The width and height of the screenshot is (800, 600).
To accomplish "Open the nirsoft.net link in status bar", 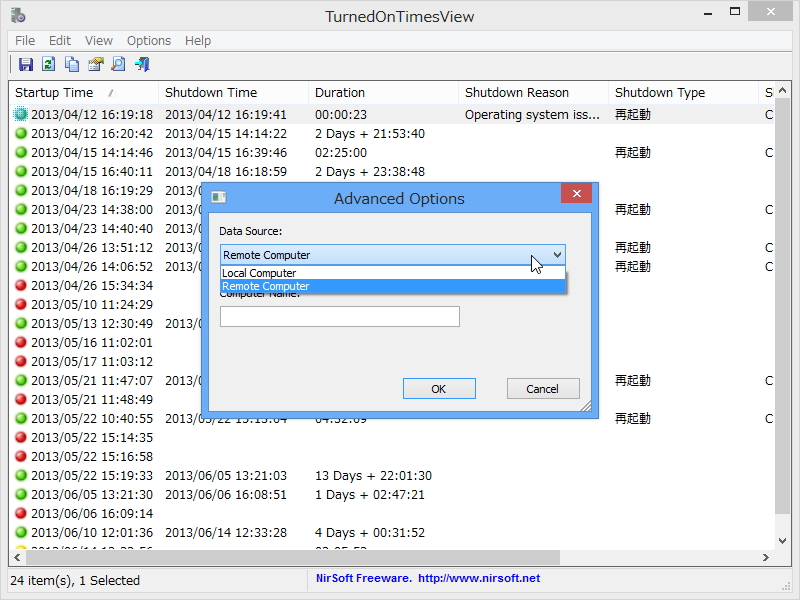I will click(479, 578).
